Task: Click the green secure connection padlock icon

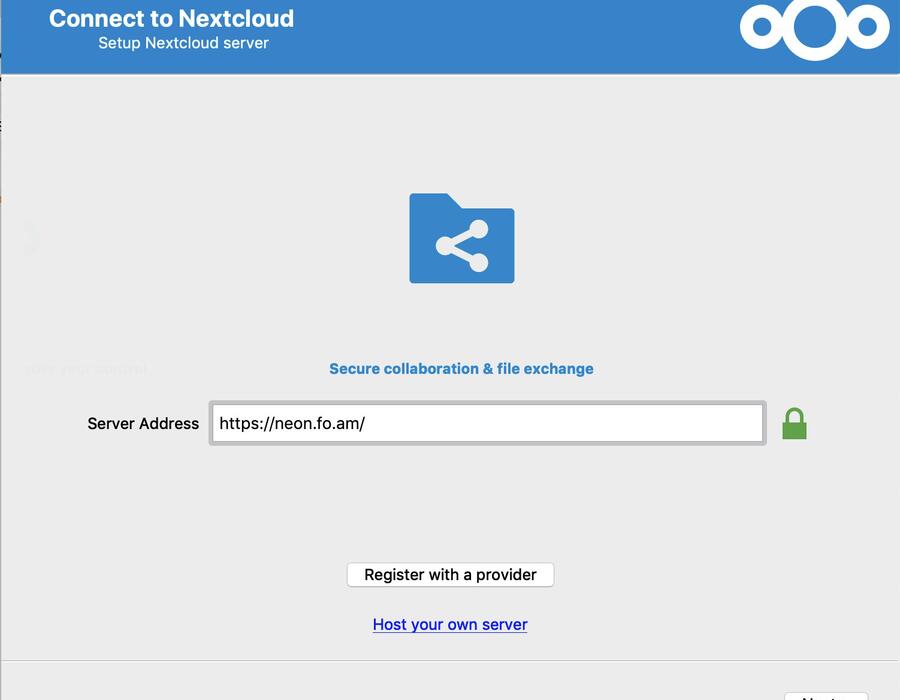Action: pos(794,423)
